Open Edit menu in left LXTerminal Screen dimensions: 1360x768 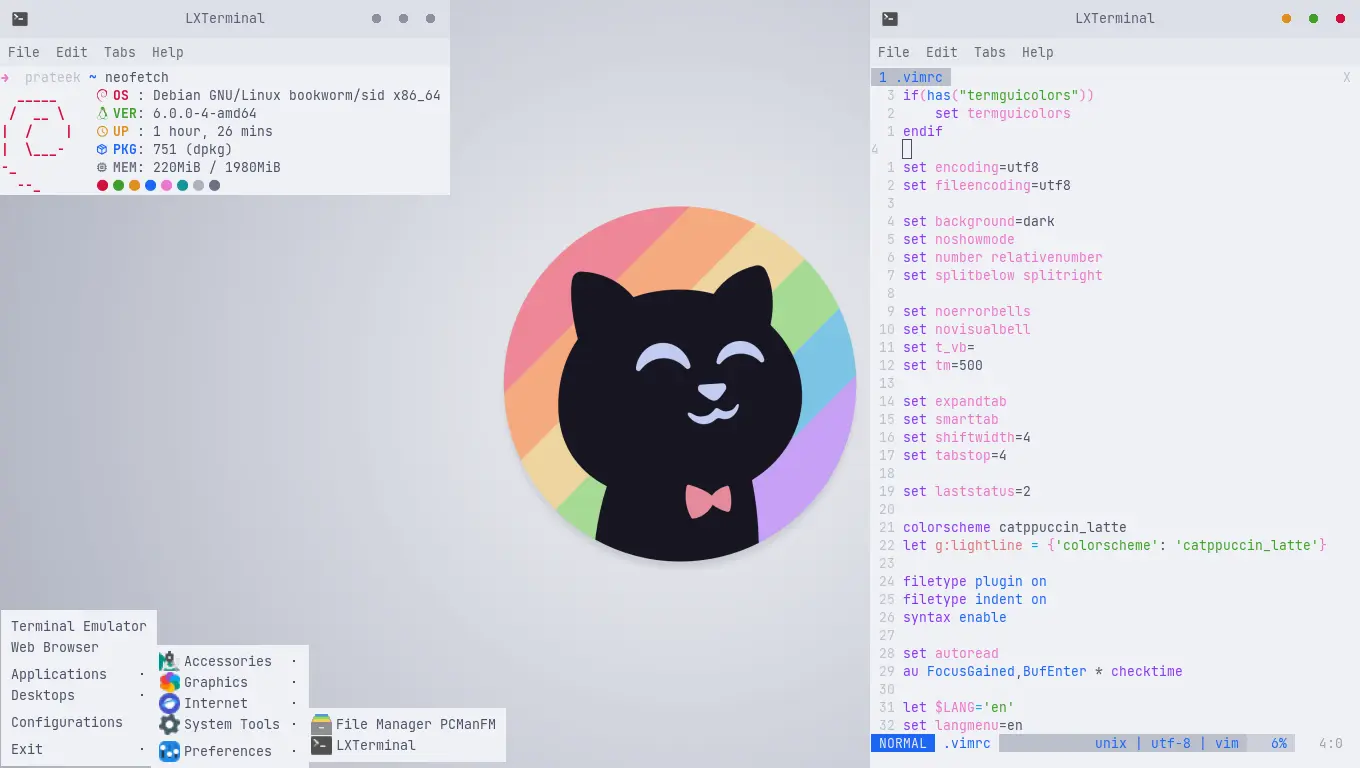pos(72,52)
